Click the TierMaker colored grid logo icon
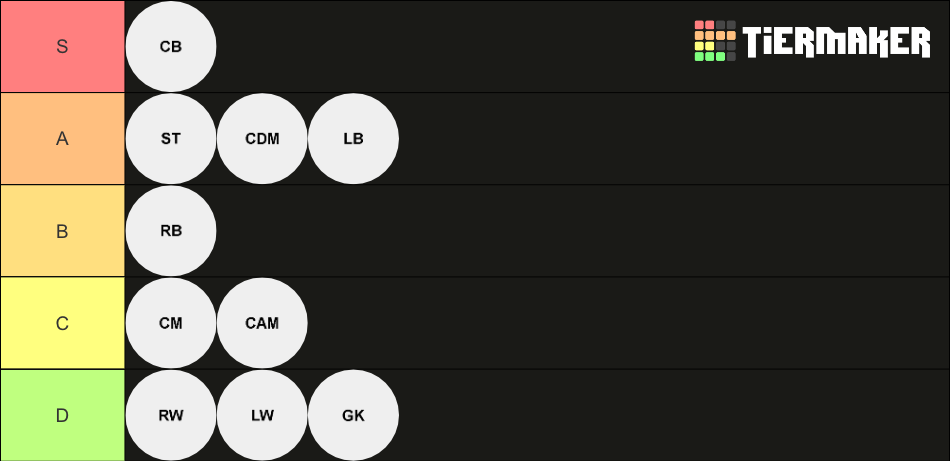 [x=715, y=41]
